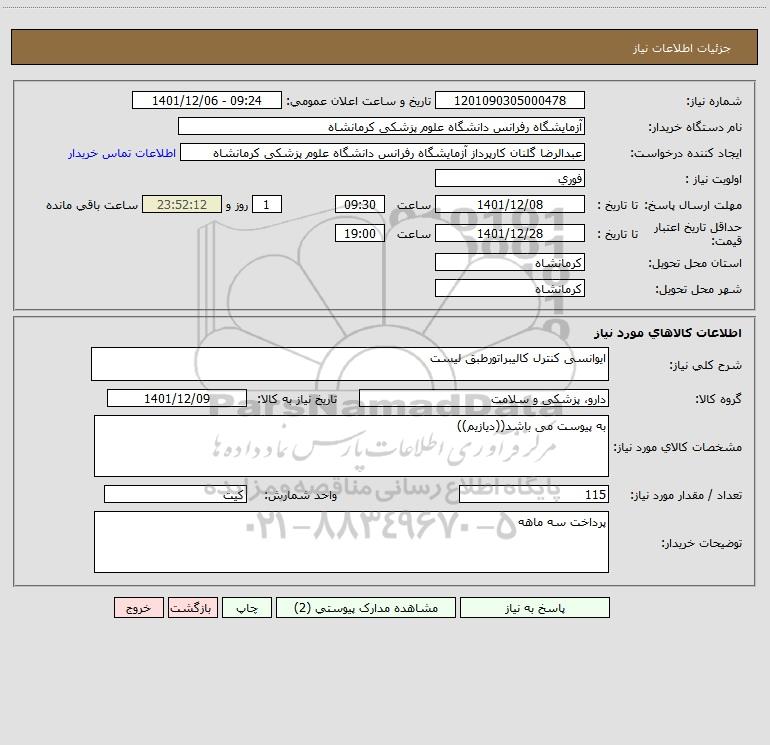The height and width of the screenshot is (745, 770).
Task: Click the response deadline date 1401/12/08
Action: coord(510,204)
